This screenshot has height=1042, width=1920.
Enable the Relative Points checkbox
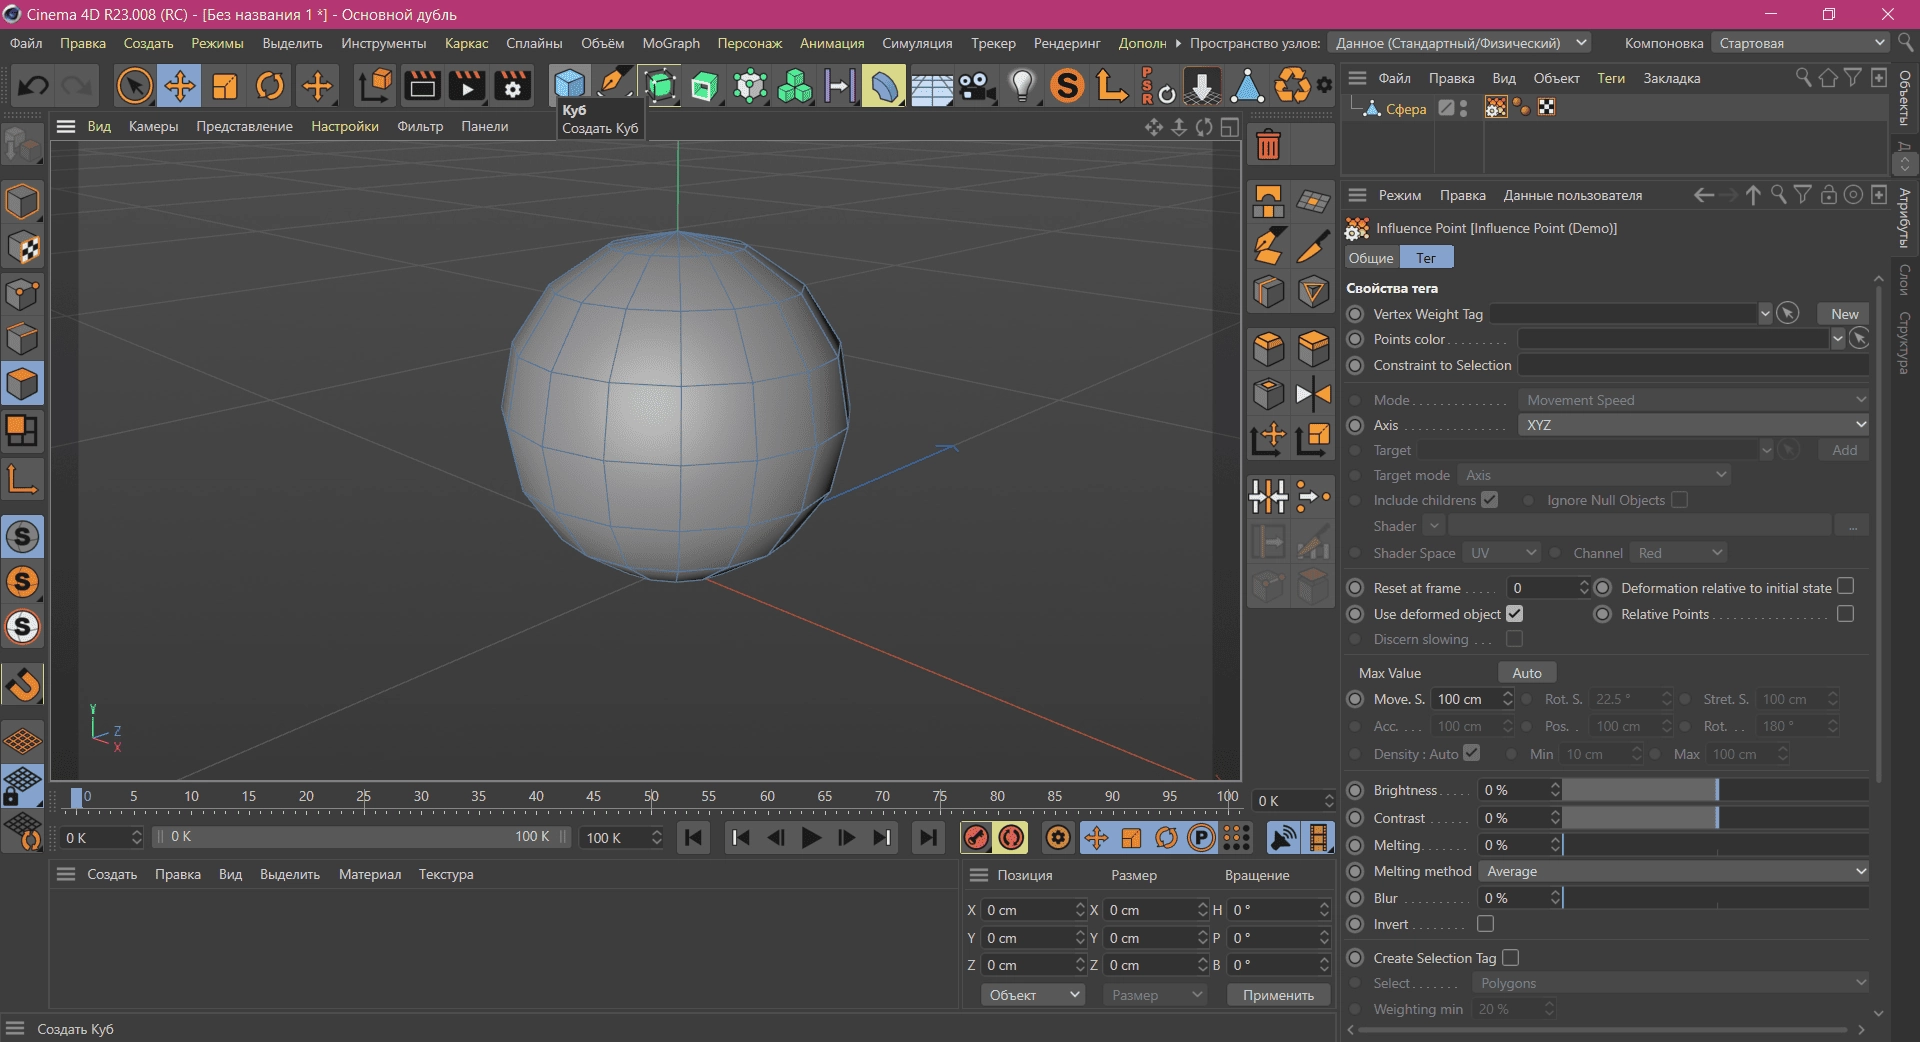pos(1846,614)
